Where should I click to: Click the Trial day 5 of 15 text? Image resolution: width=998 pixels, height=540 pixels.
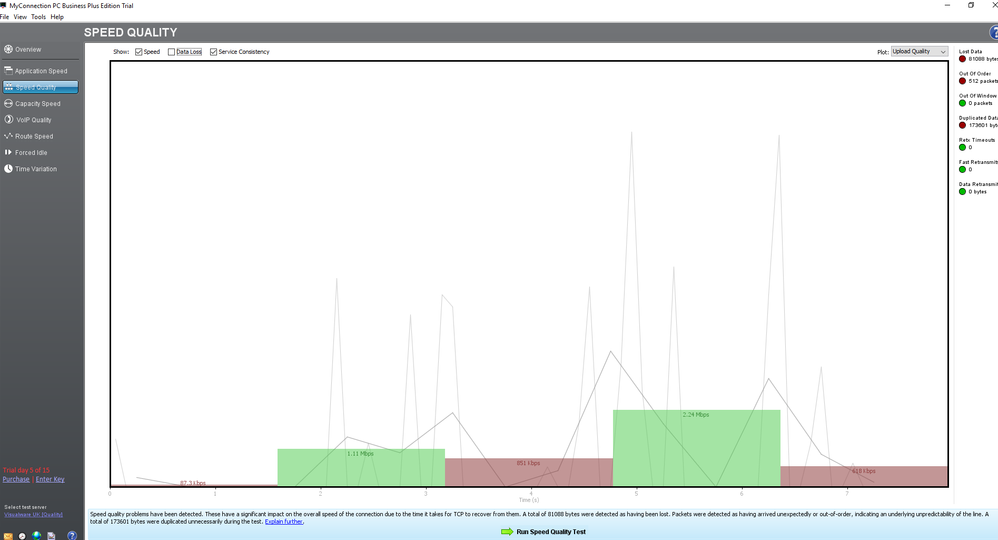pos(26,471)
